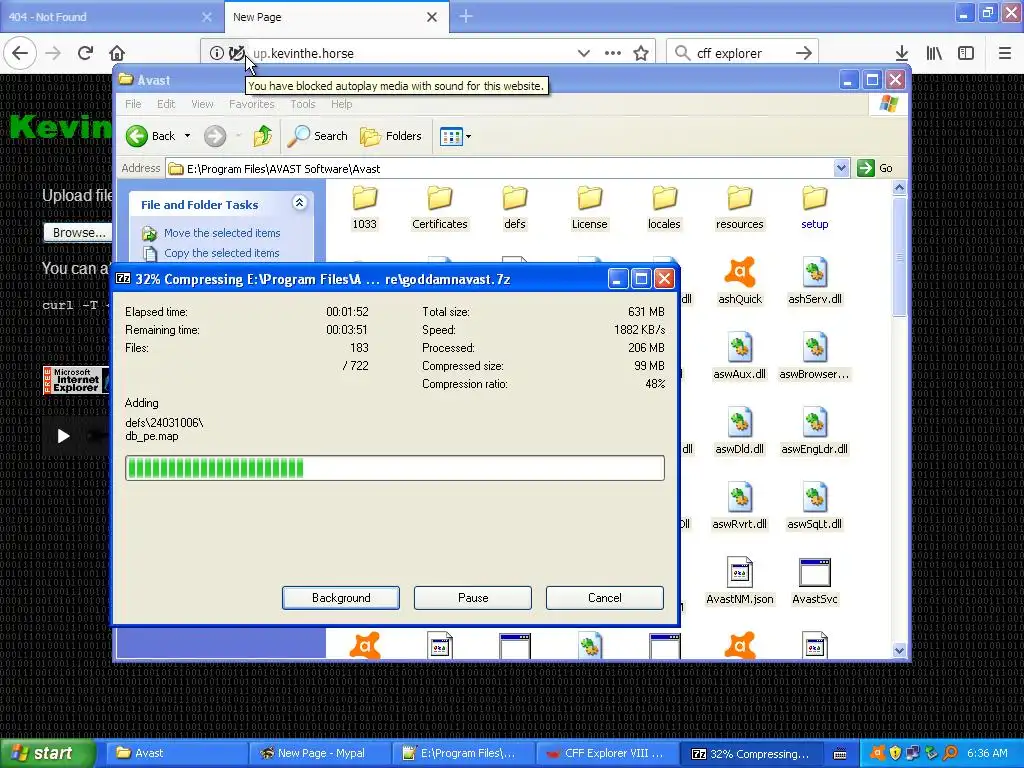Cancel the 7-Zip compression
This screenshot has width=1024, height=768.
(605, 598)
